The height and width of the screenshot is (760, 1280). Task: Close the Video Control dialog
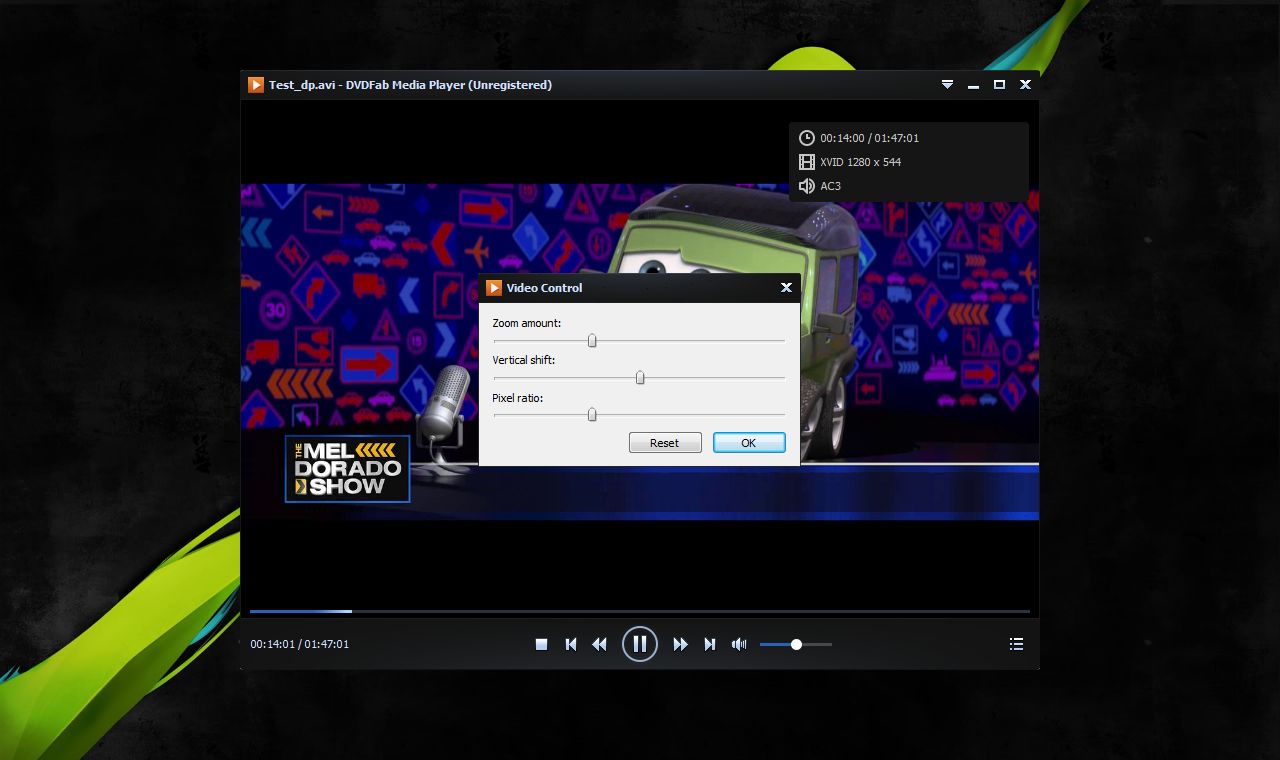point(786,288)
